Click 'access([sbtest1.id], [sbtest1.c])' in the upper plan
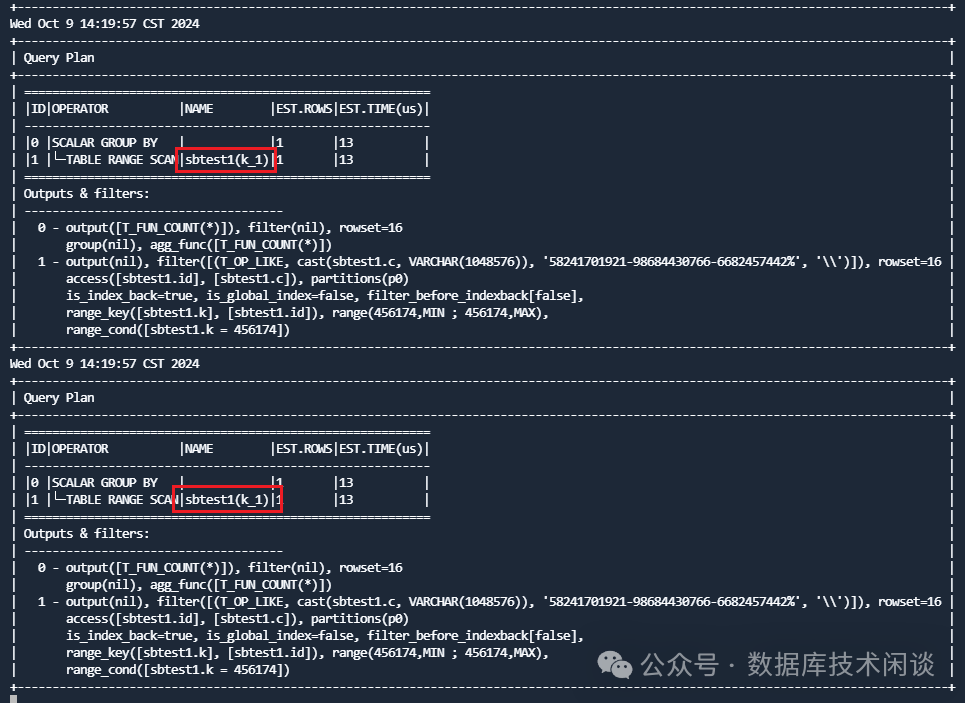The image size is (965, 703). click(x=185, y=279)
